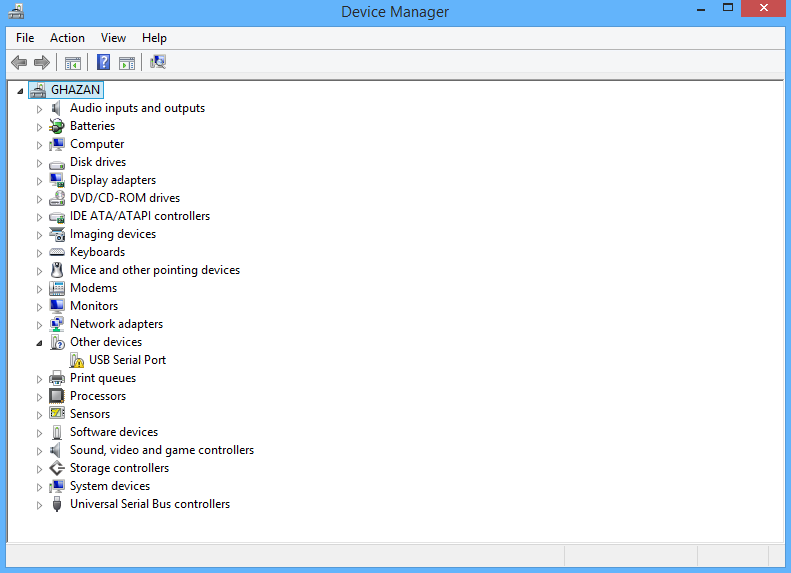This screenshot has width=791, height=573.
Task: Open the Action menu
Action: [x=67, y=38]
